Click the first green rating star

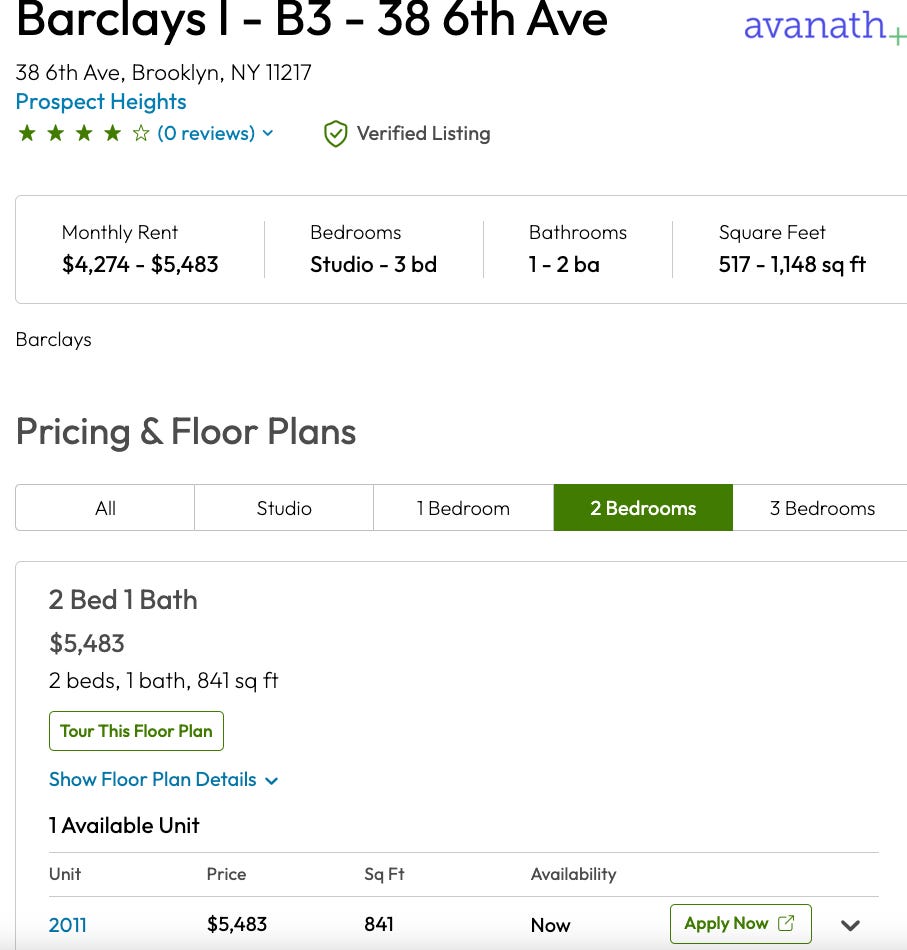click(27, 133)
